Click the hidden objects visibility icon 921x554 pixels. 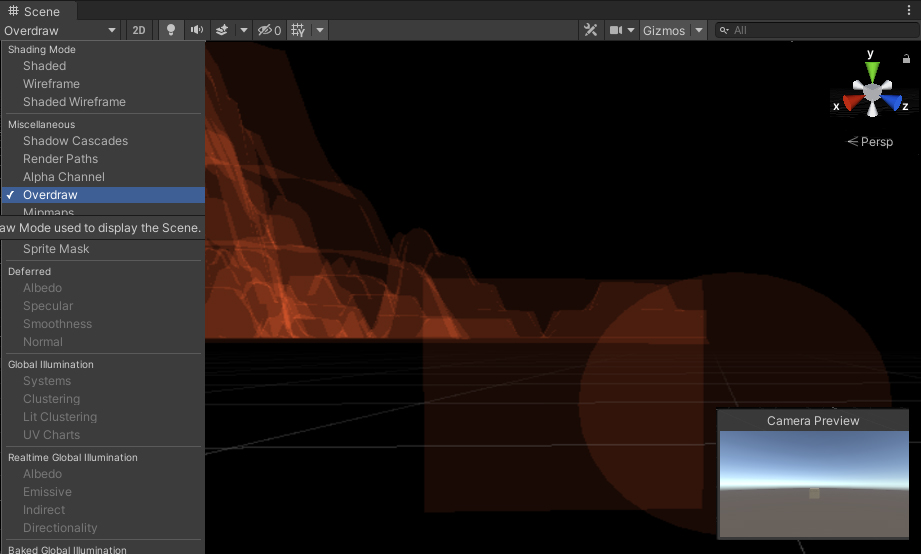269,30
